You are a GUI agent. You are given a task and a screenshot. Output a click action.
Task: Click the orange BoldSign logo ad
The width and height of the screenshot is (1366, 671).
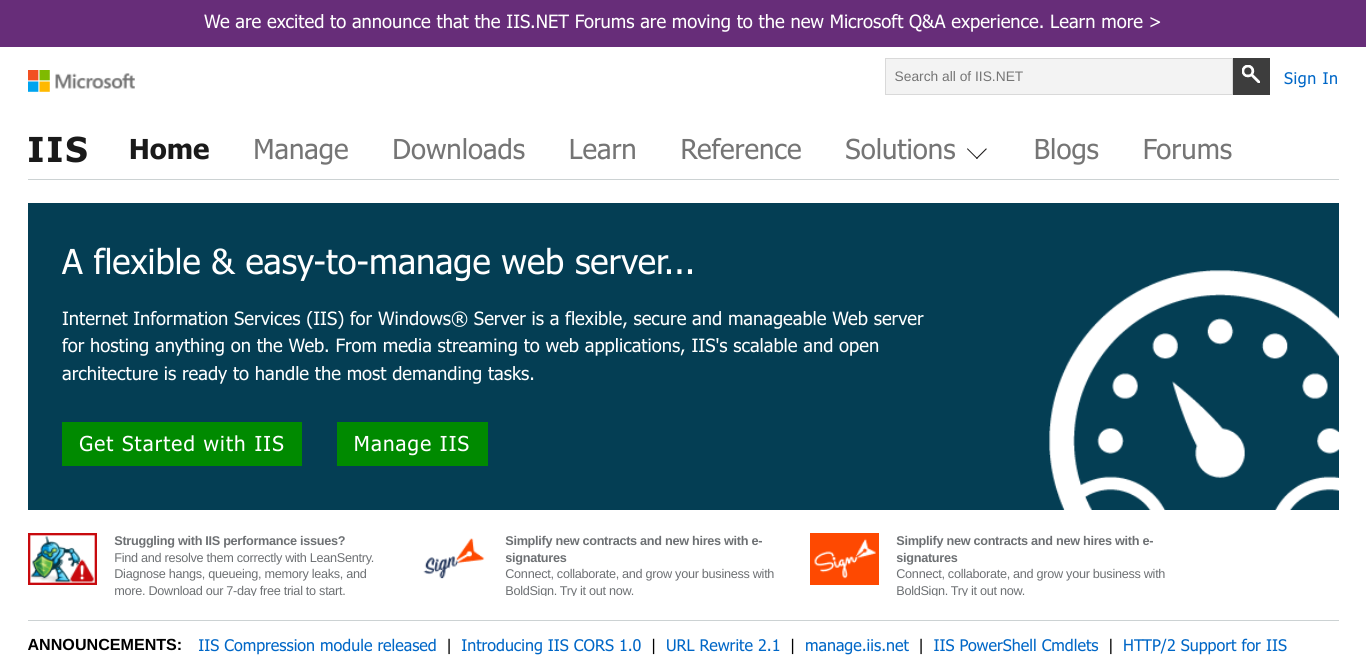[844, 559]
